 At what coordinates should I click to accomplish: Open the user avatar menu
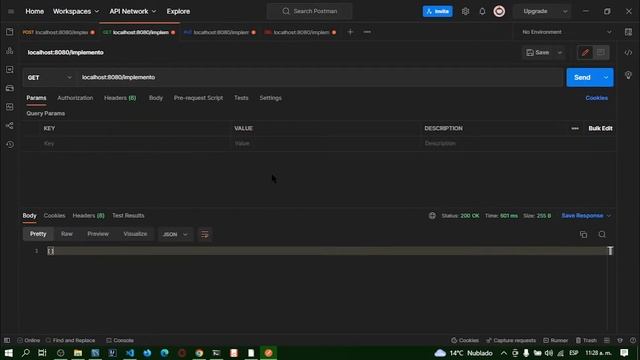(x=499, y=11)
